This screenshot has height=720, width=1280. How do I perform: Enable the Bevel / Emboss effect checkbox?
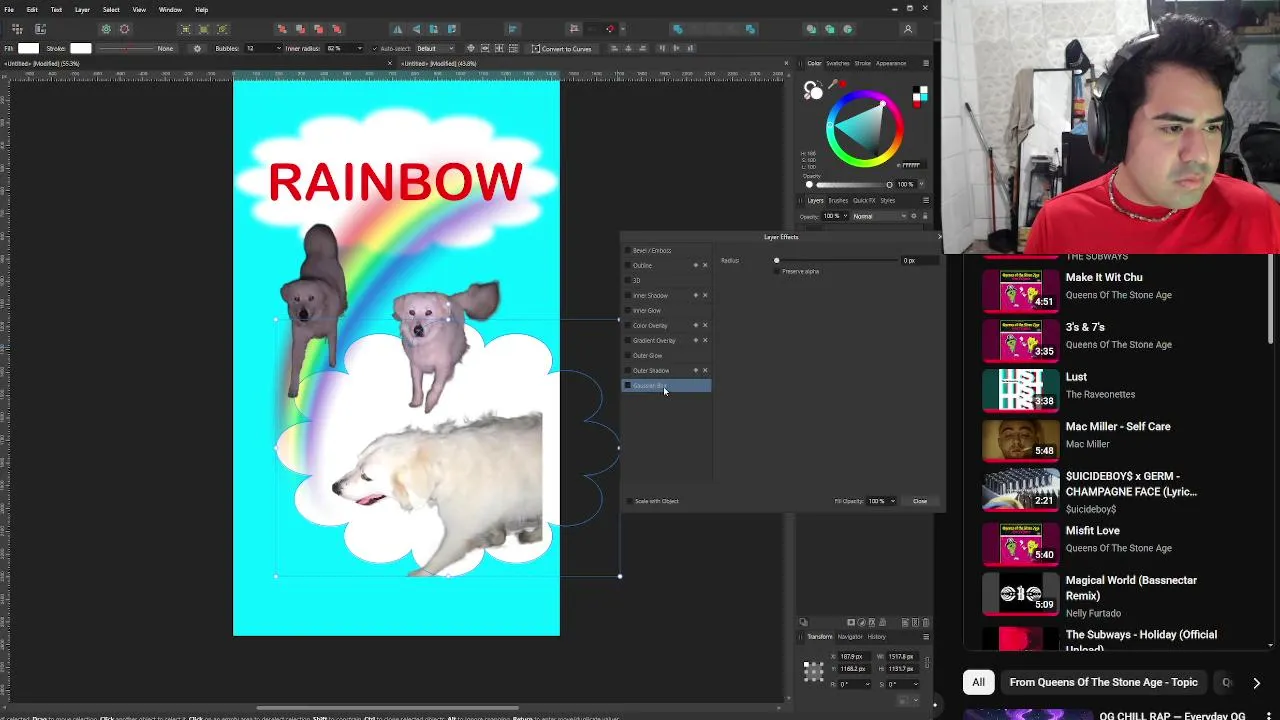pyautogui.click(x=628, y=250)
